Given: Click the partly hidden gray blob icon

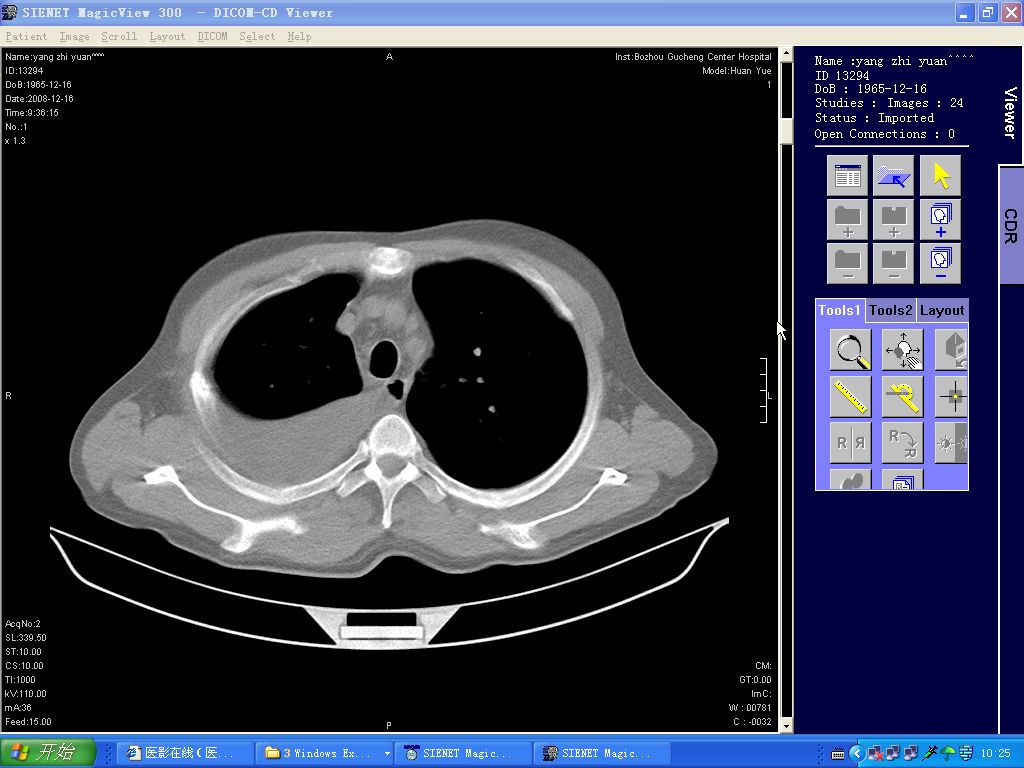Looking at the screenshot, I should 850,479.
